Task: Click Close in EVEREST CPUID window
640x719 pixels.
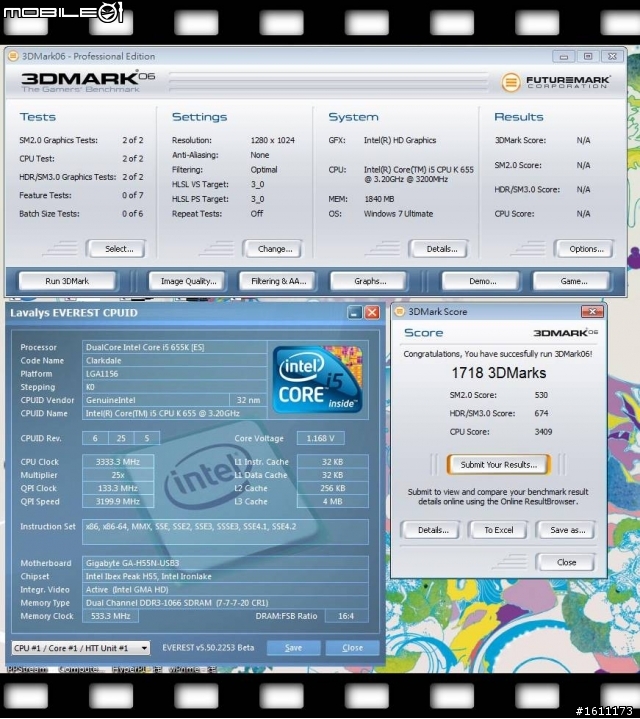Action: tap(352, 647)
